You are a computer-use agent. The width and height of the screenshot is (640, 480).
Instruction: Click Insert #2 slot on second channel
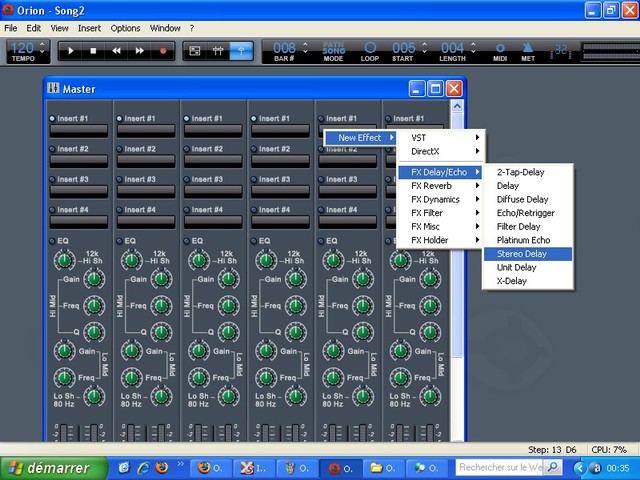146,161
